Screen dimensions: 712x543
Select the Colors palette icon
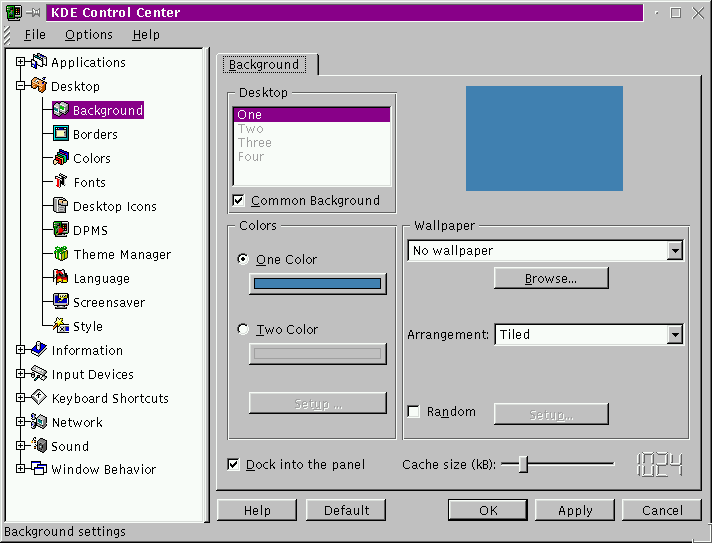point(61,158)
